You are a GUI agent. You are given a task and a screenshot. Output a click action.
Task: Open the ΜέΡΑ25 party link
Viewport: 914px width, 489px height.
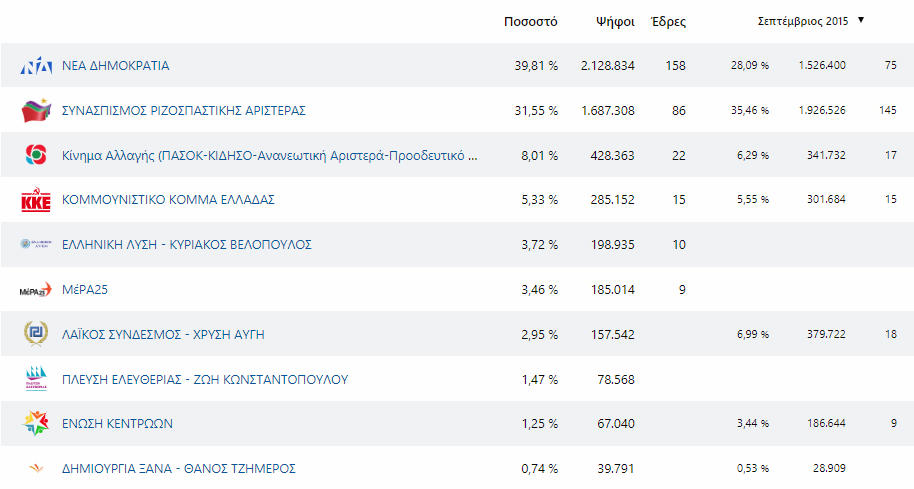[x=85, y=290]
